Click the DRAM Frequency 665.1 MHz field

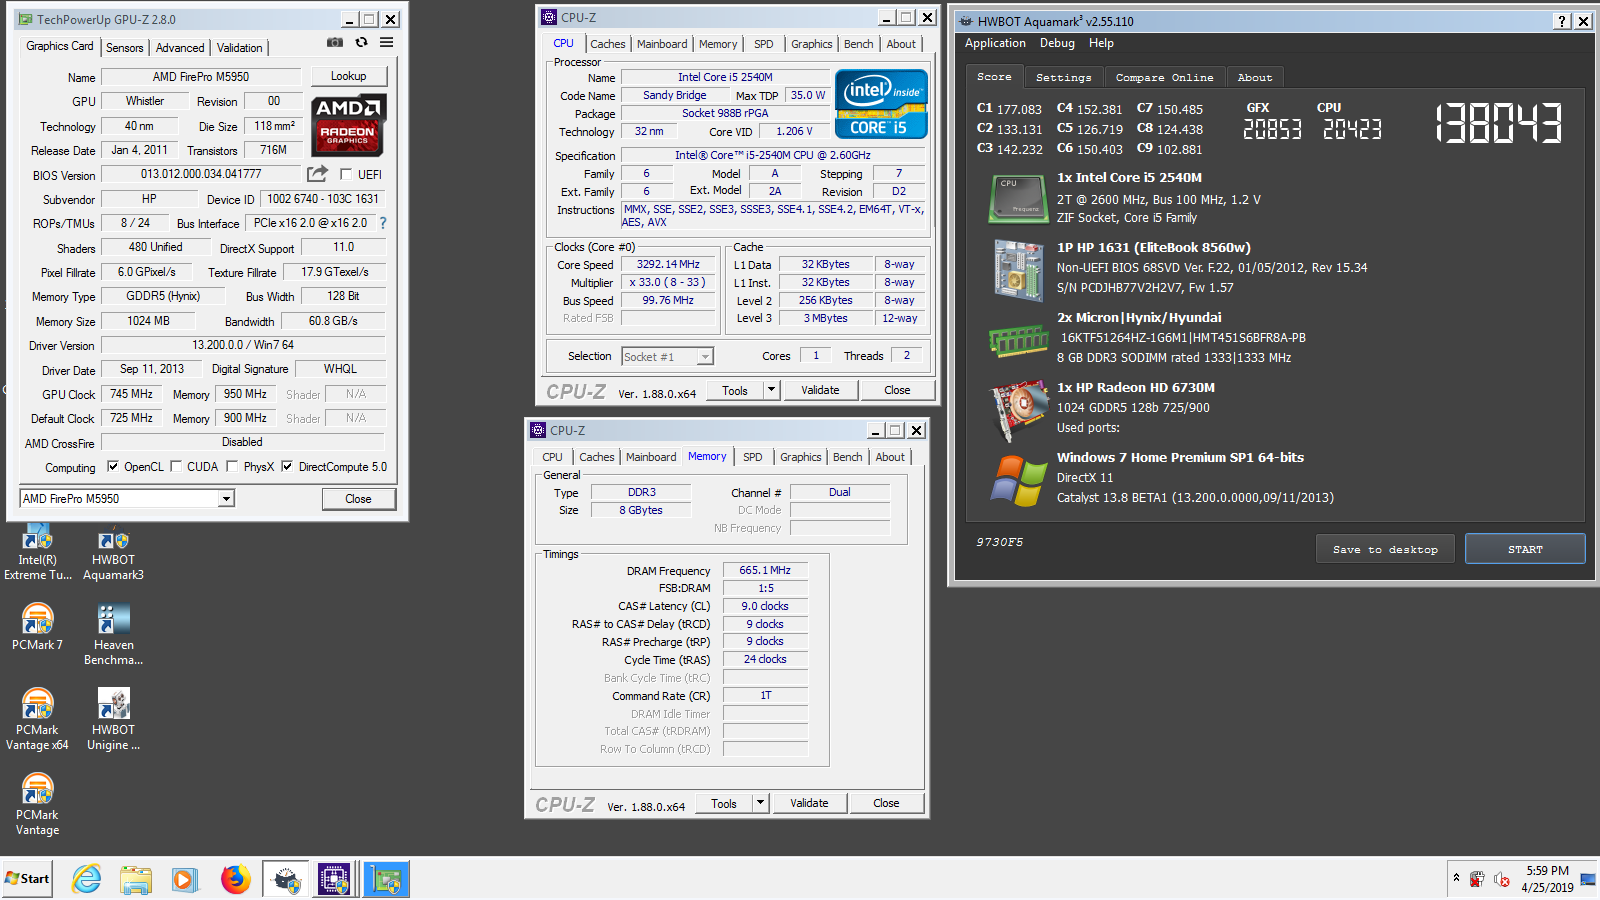coord(764,570)
